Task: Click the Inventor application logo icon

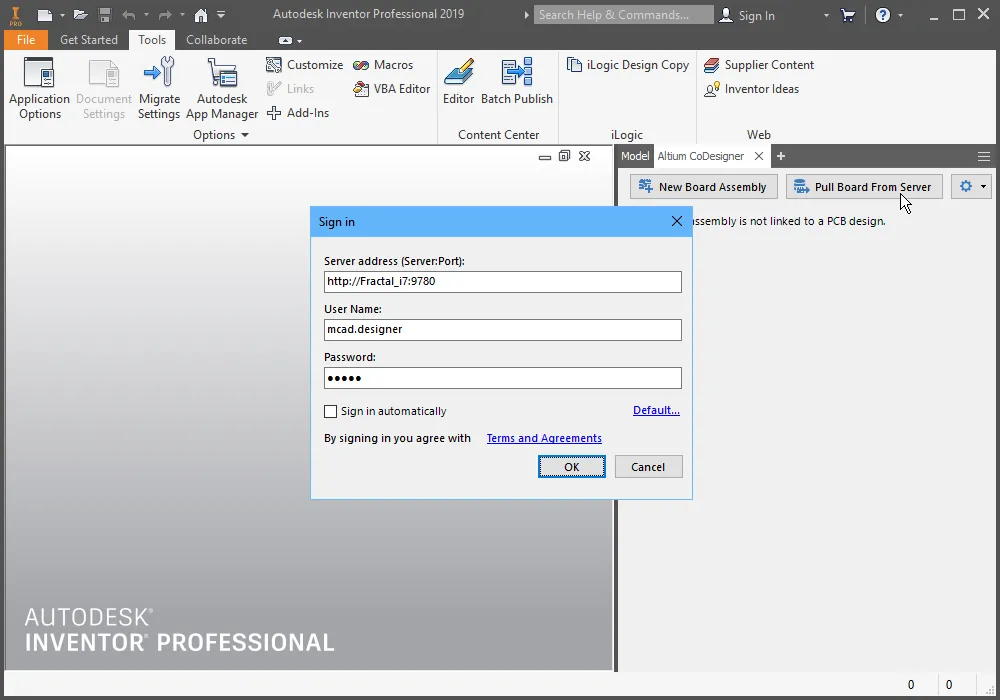Action: [15, 15]
